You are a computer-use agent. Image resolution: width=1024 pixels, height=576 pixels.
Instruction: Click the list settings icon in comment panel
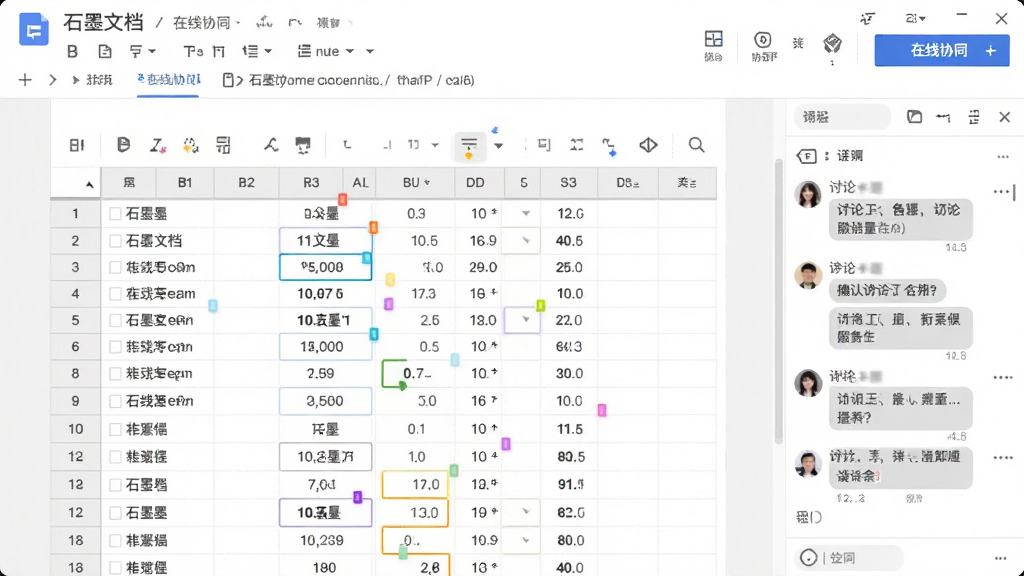974,117
